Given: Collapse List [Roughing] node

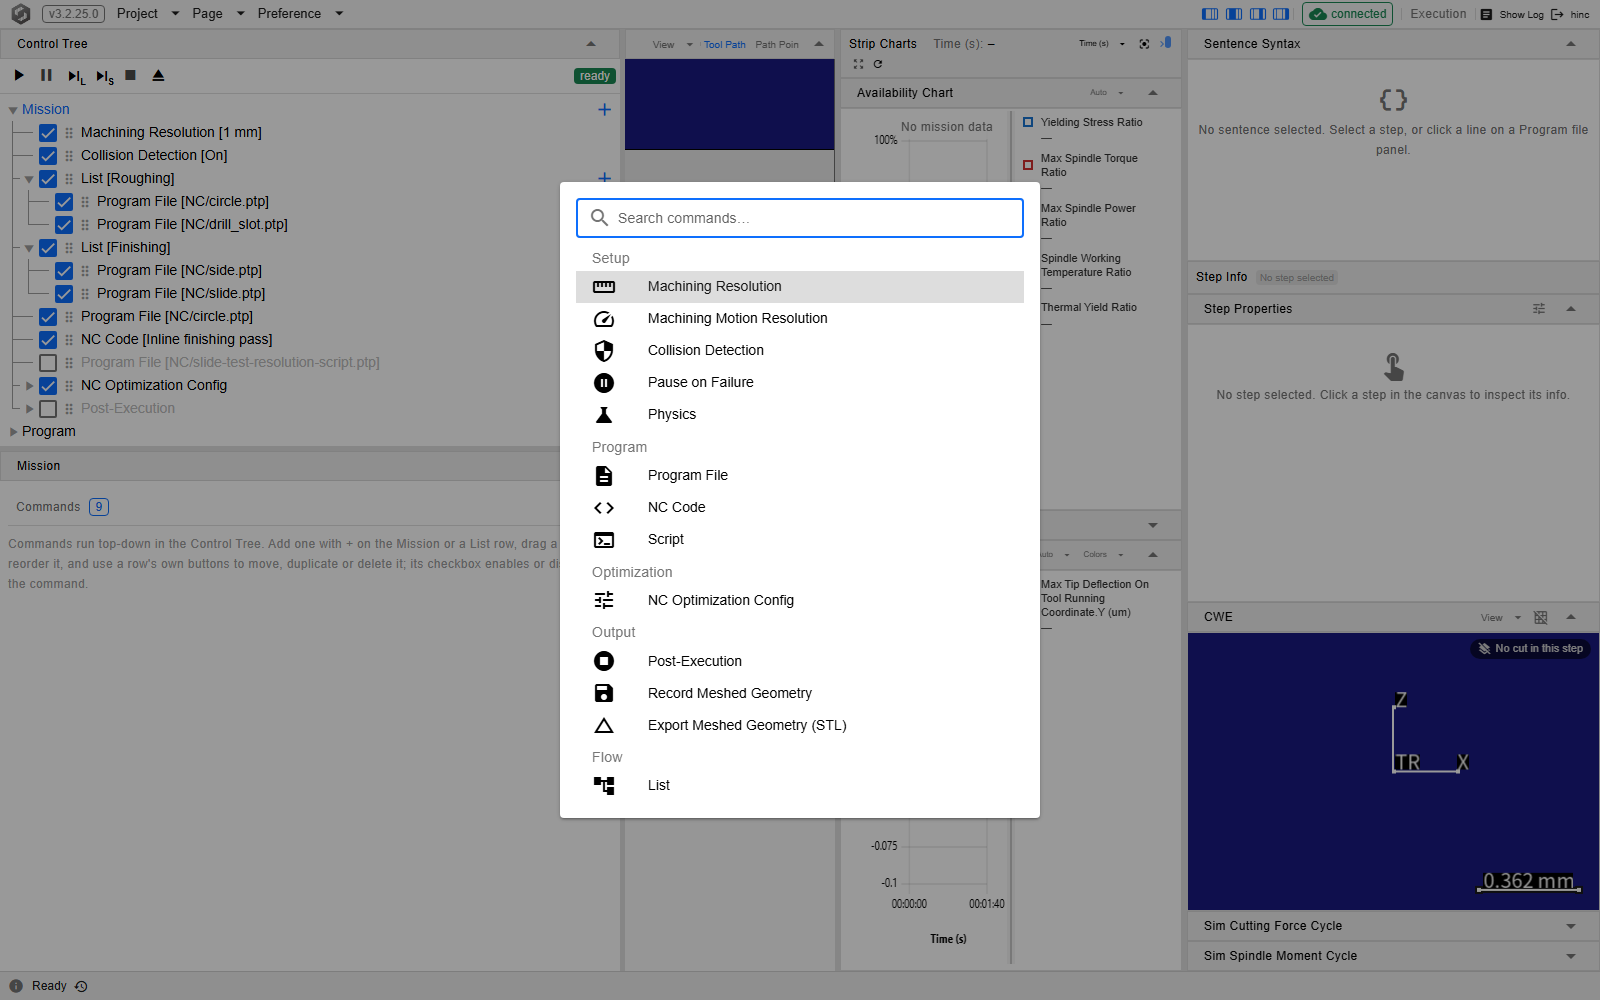Looking at the screenshot, I should [x=29, y=179].
